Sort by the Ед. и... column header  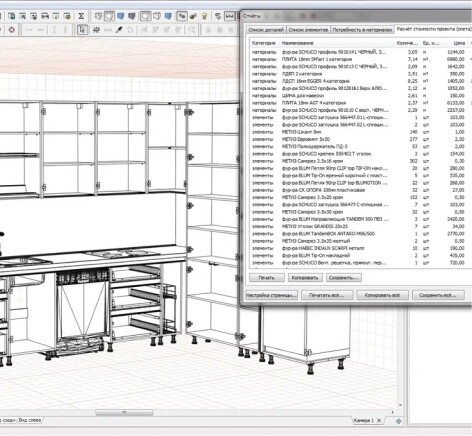[x=431, y=43]
